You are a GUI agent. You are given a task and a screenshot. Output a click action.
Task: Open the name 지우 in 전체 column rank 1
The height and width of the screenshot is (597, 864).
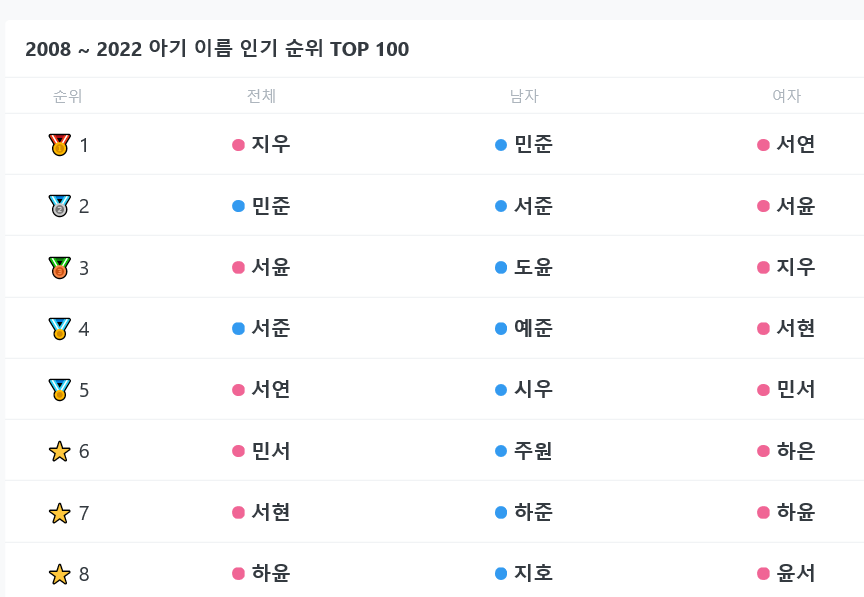pos(271,145)
